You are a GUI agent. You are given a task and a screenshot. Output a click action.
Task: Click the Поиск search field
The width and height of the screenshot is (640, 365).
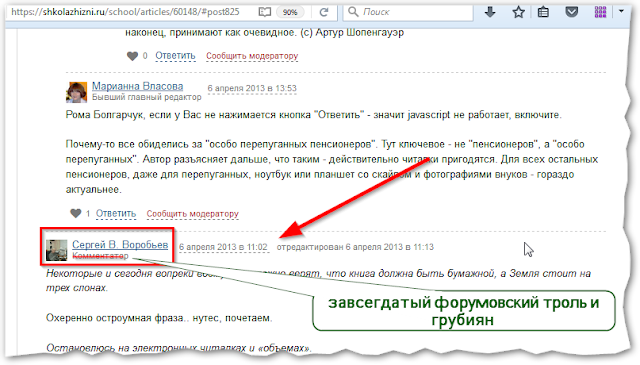click(x=408, y=12)
